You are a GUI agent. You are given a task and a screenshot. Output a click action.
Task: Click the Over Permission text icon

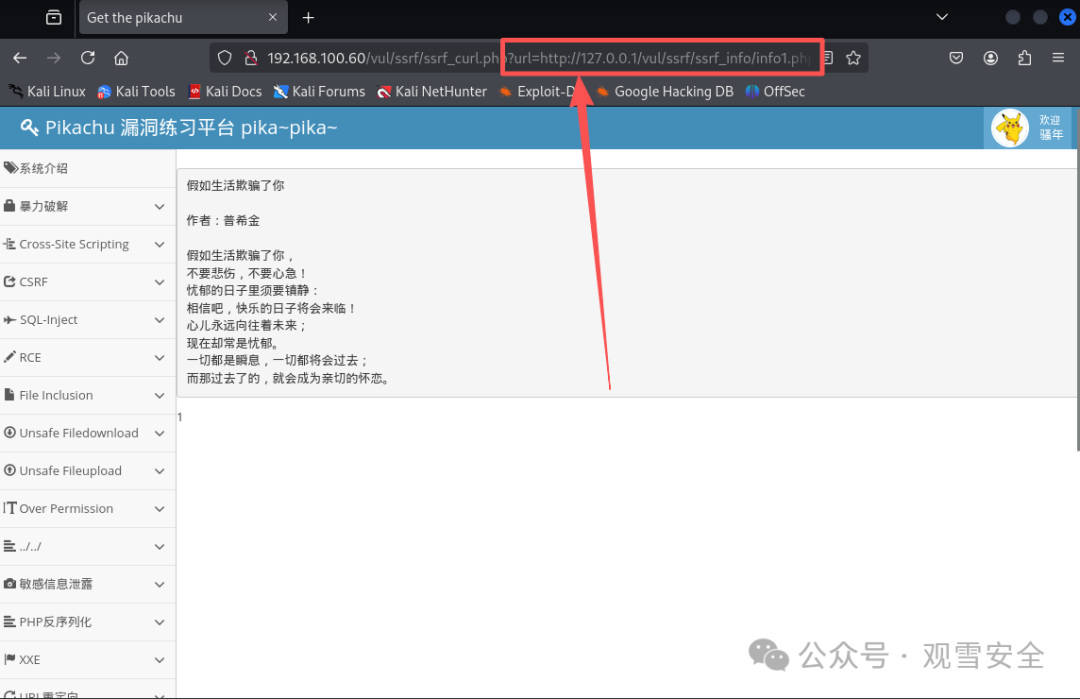[x=10, y=508]
